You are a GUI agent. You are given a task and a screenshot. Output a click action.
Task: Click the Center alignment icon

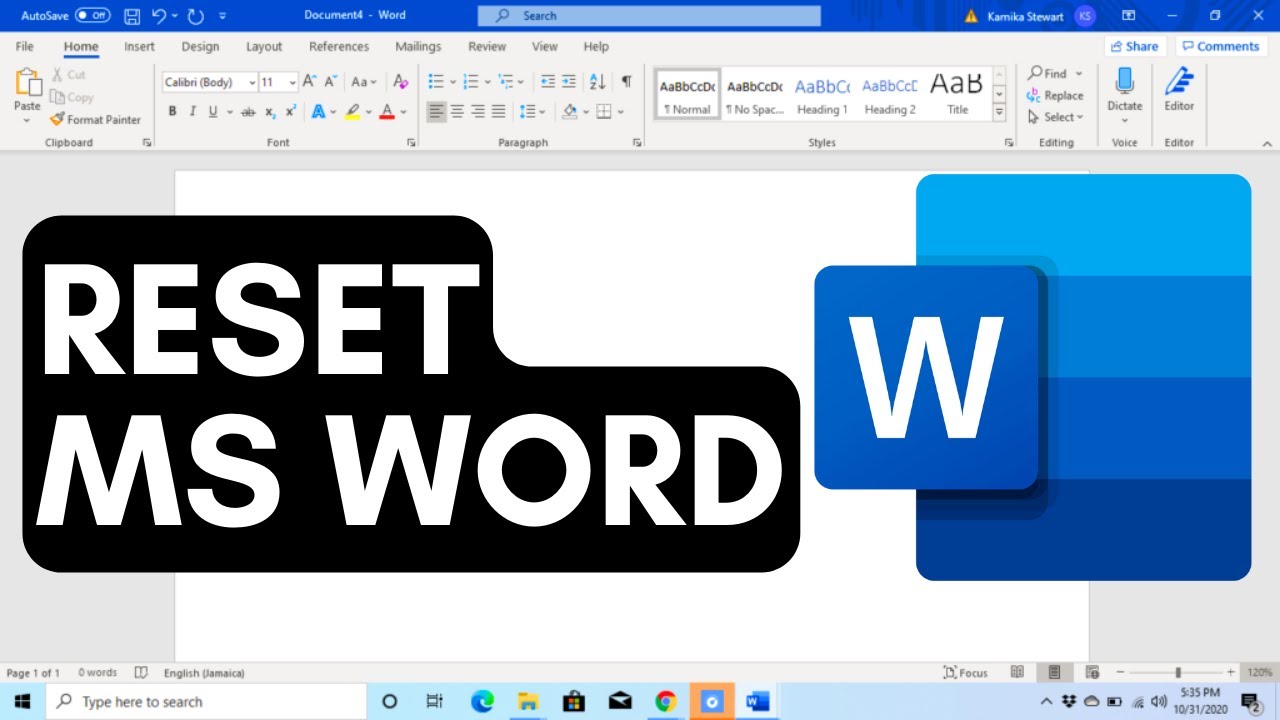click(x=457, y=111)
